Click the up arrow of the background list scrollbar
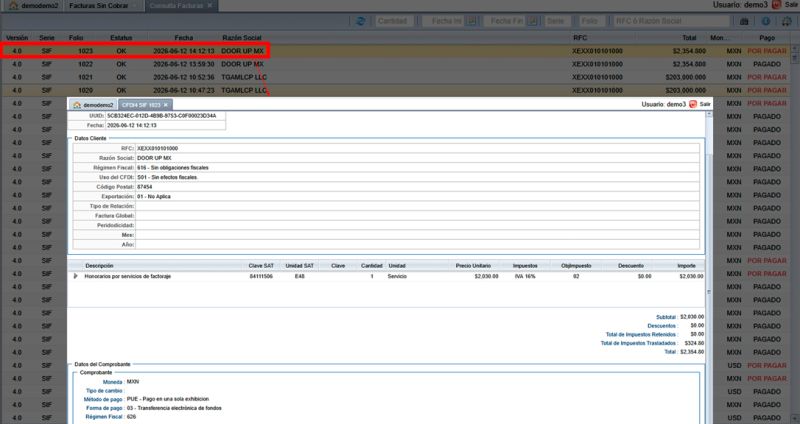The image size is (800, 424). click(x=795, y=47)
